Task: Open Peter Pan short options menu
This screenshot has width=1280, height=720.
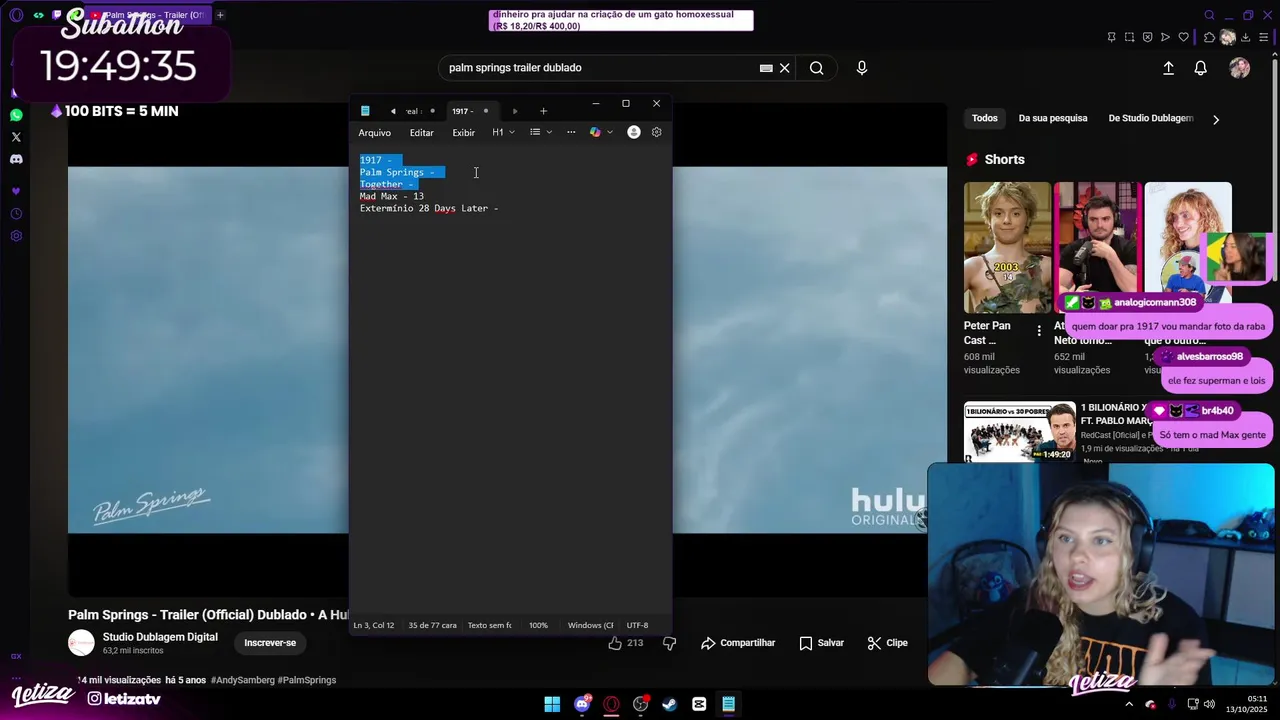Action: (1039, 331)
